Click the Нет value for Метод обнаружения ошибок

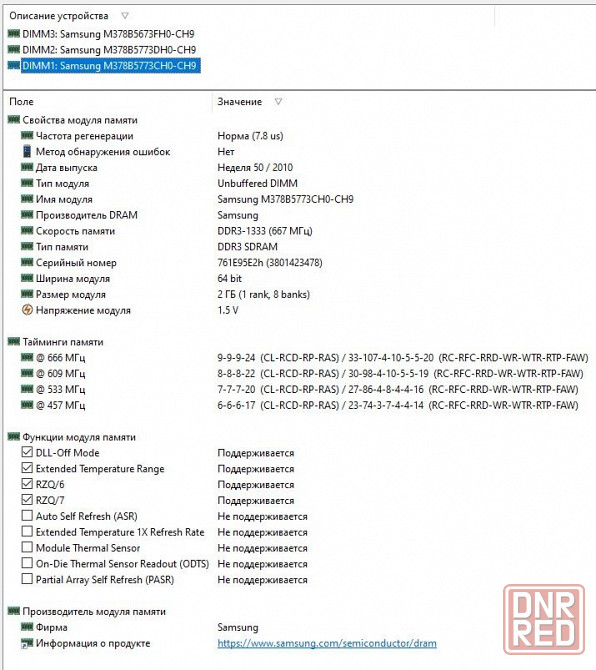click(226, 152)
